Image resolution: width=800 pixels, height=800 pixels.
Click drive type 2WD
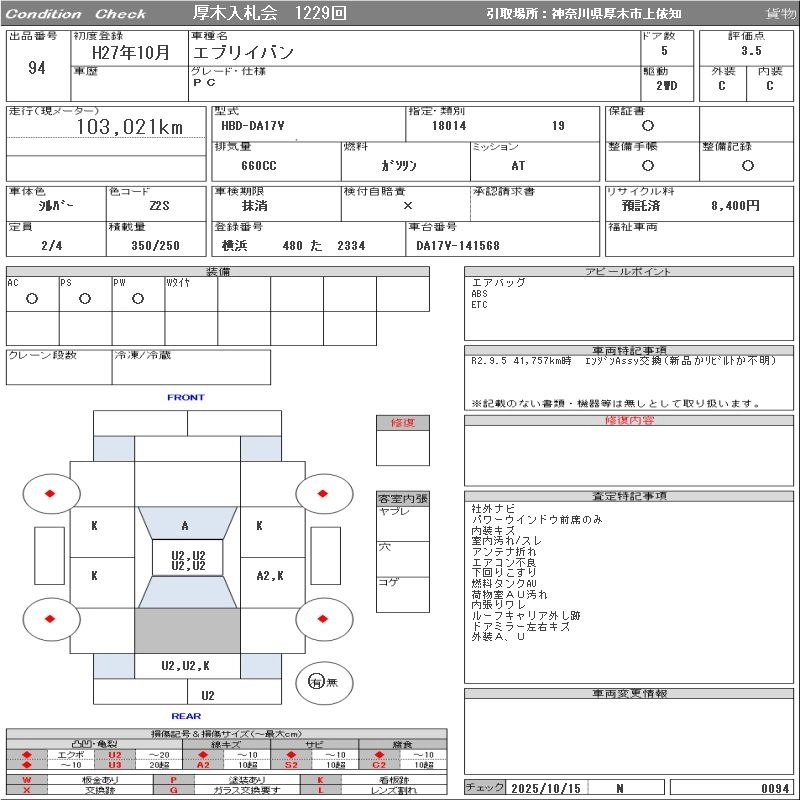[666, 86]
